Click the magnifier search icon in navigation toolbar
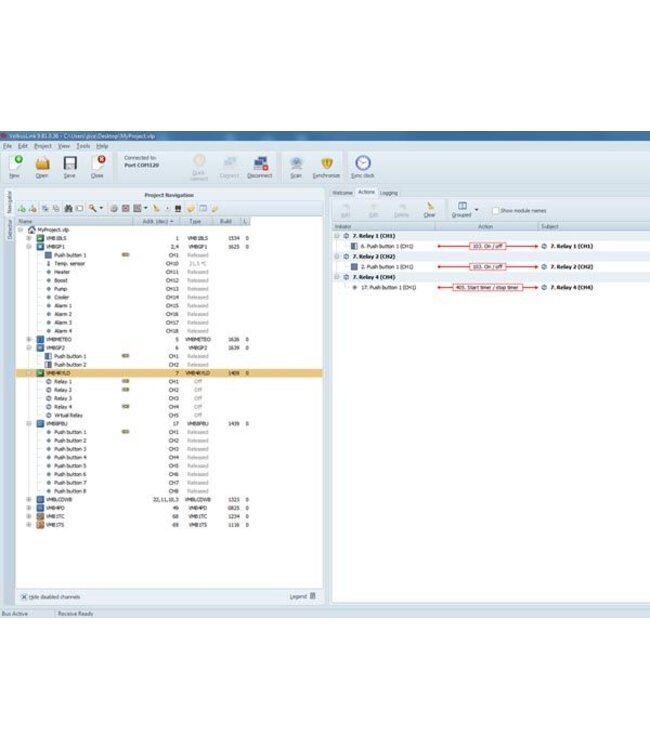 pos(93,209)
